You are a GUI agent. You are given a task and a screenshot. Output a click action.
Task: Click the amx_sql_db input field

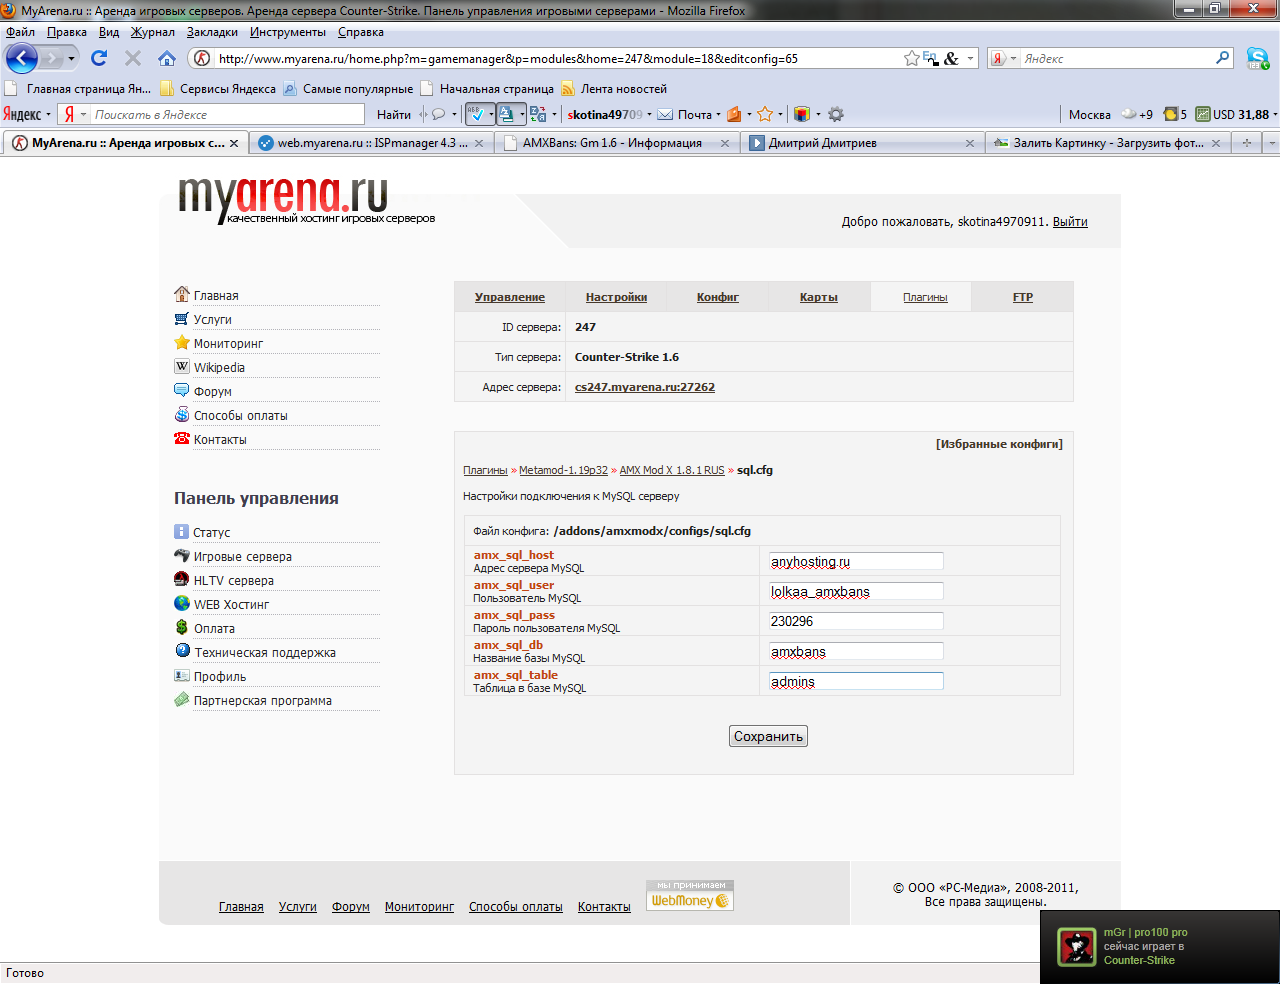pos(855,651)
